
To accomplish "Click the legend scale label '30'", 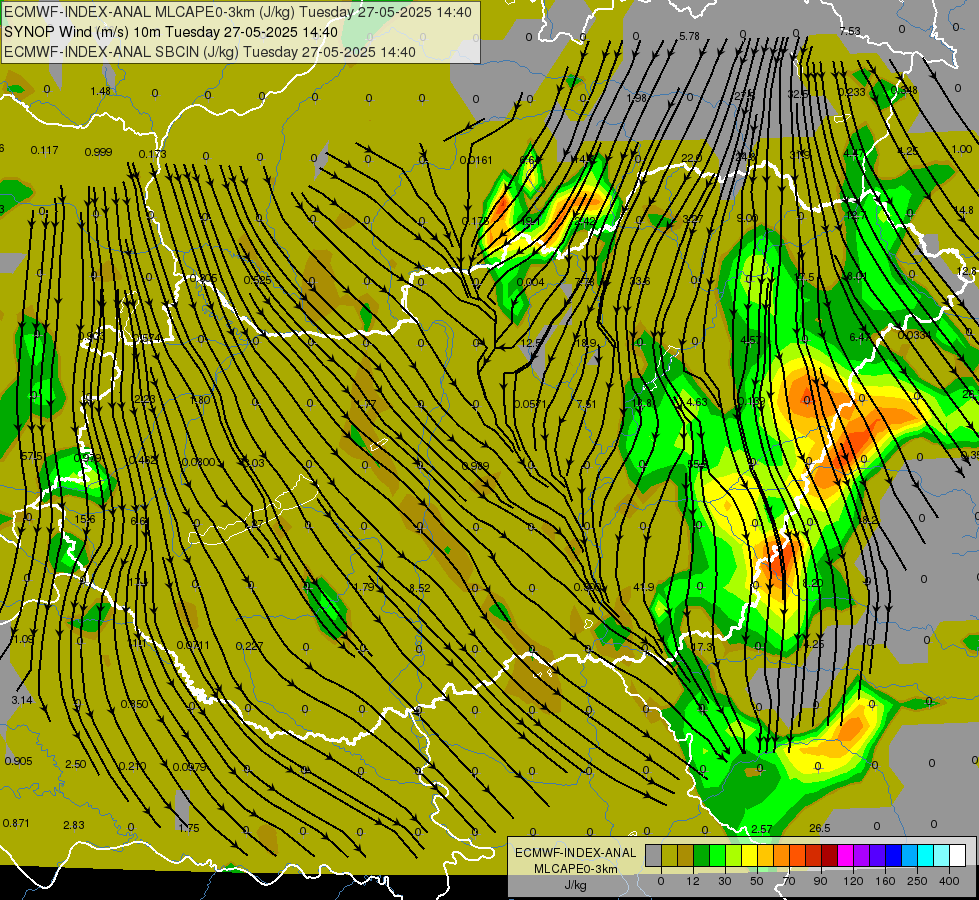I will [x=724, y=881].
